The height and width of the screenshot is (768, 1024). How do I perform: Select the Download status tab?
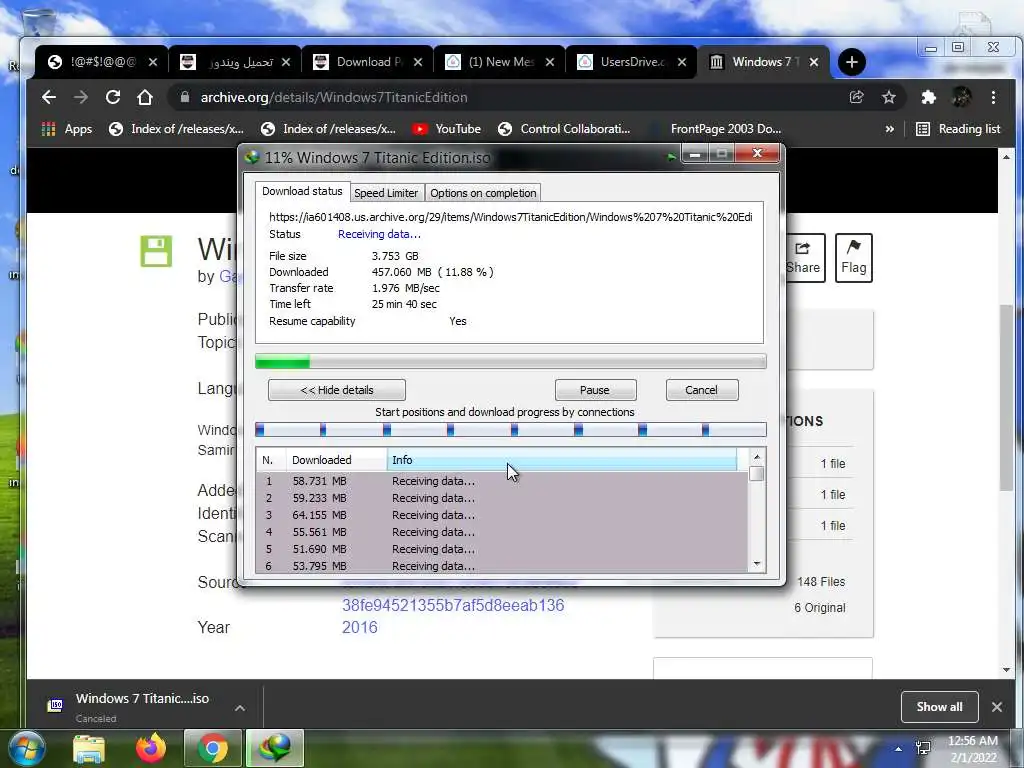pos(302,191)
